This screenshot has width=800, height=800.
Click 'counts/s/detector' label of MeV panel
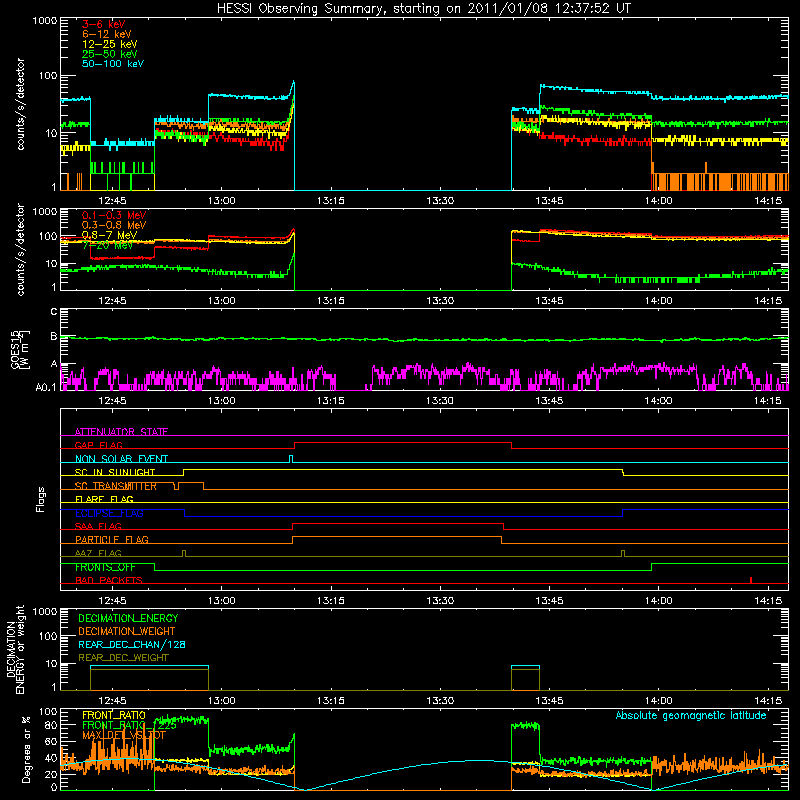tap(20, 249)
